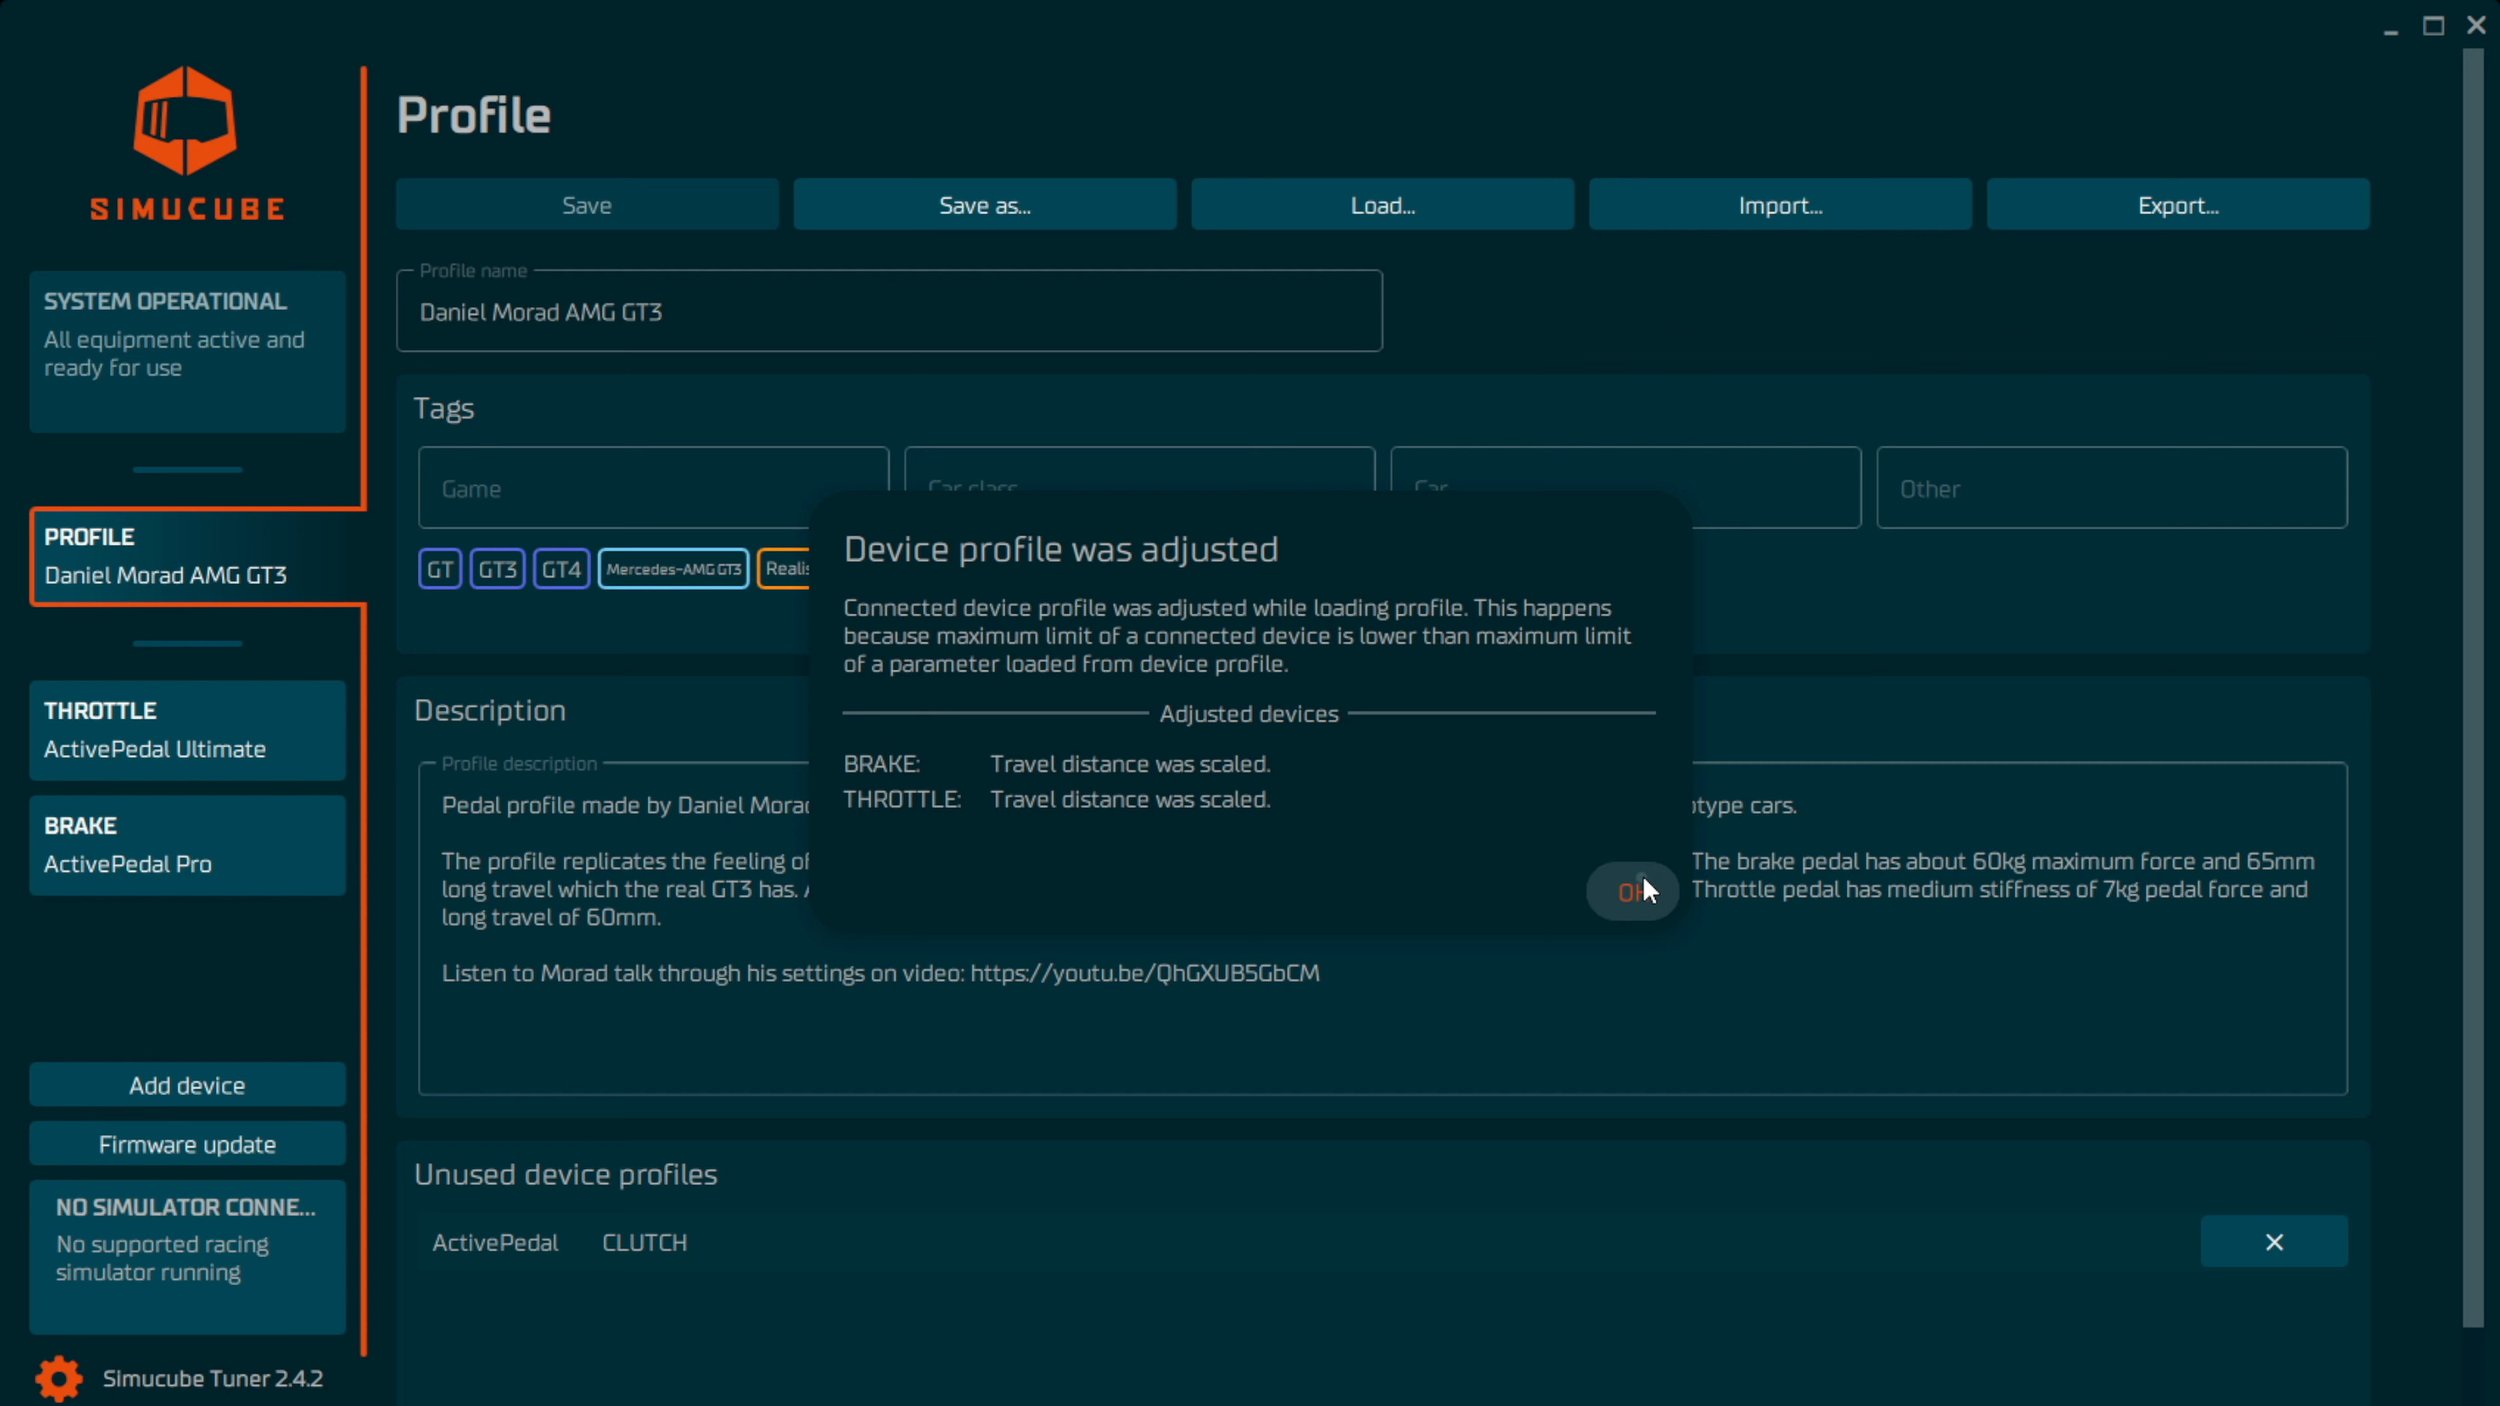
Task: Open the PROFILE Daniel Morad AMG GT3 panel
Action: [x=196, y=556]
